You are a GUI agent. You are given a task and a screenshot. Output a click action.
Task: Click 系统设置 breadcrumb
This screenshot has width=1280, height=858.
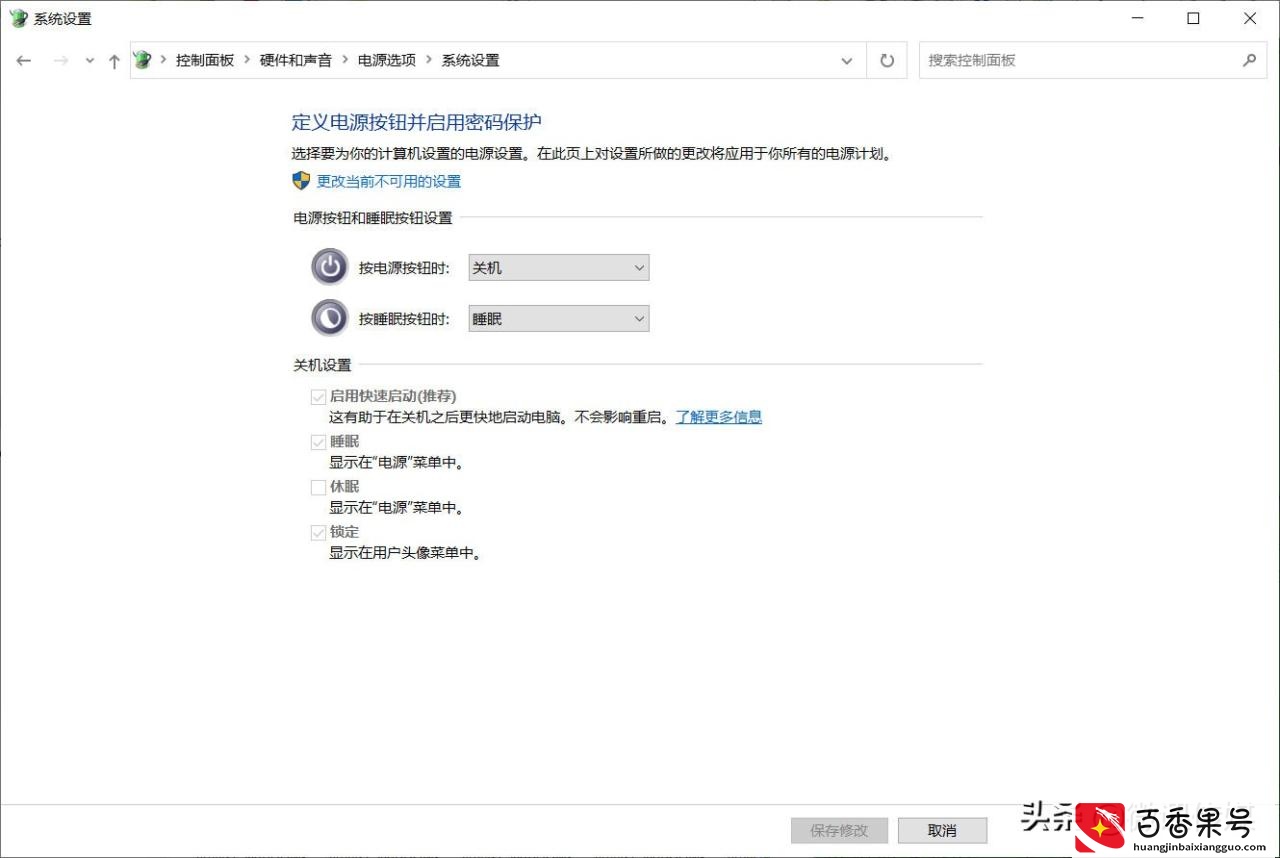coord(471,60)
